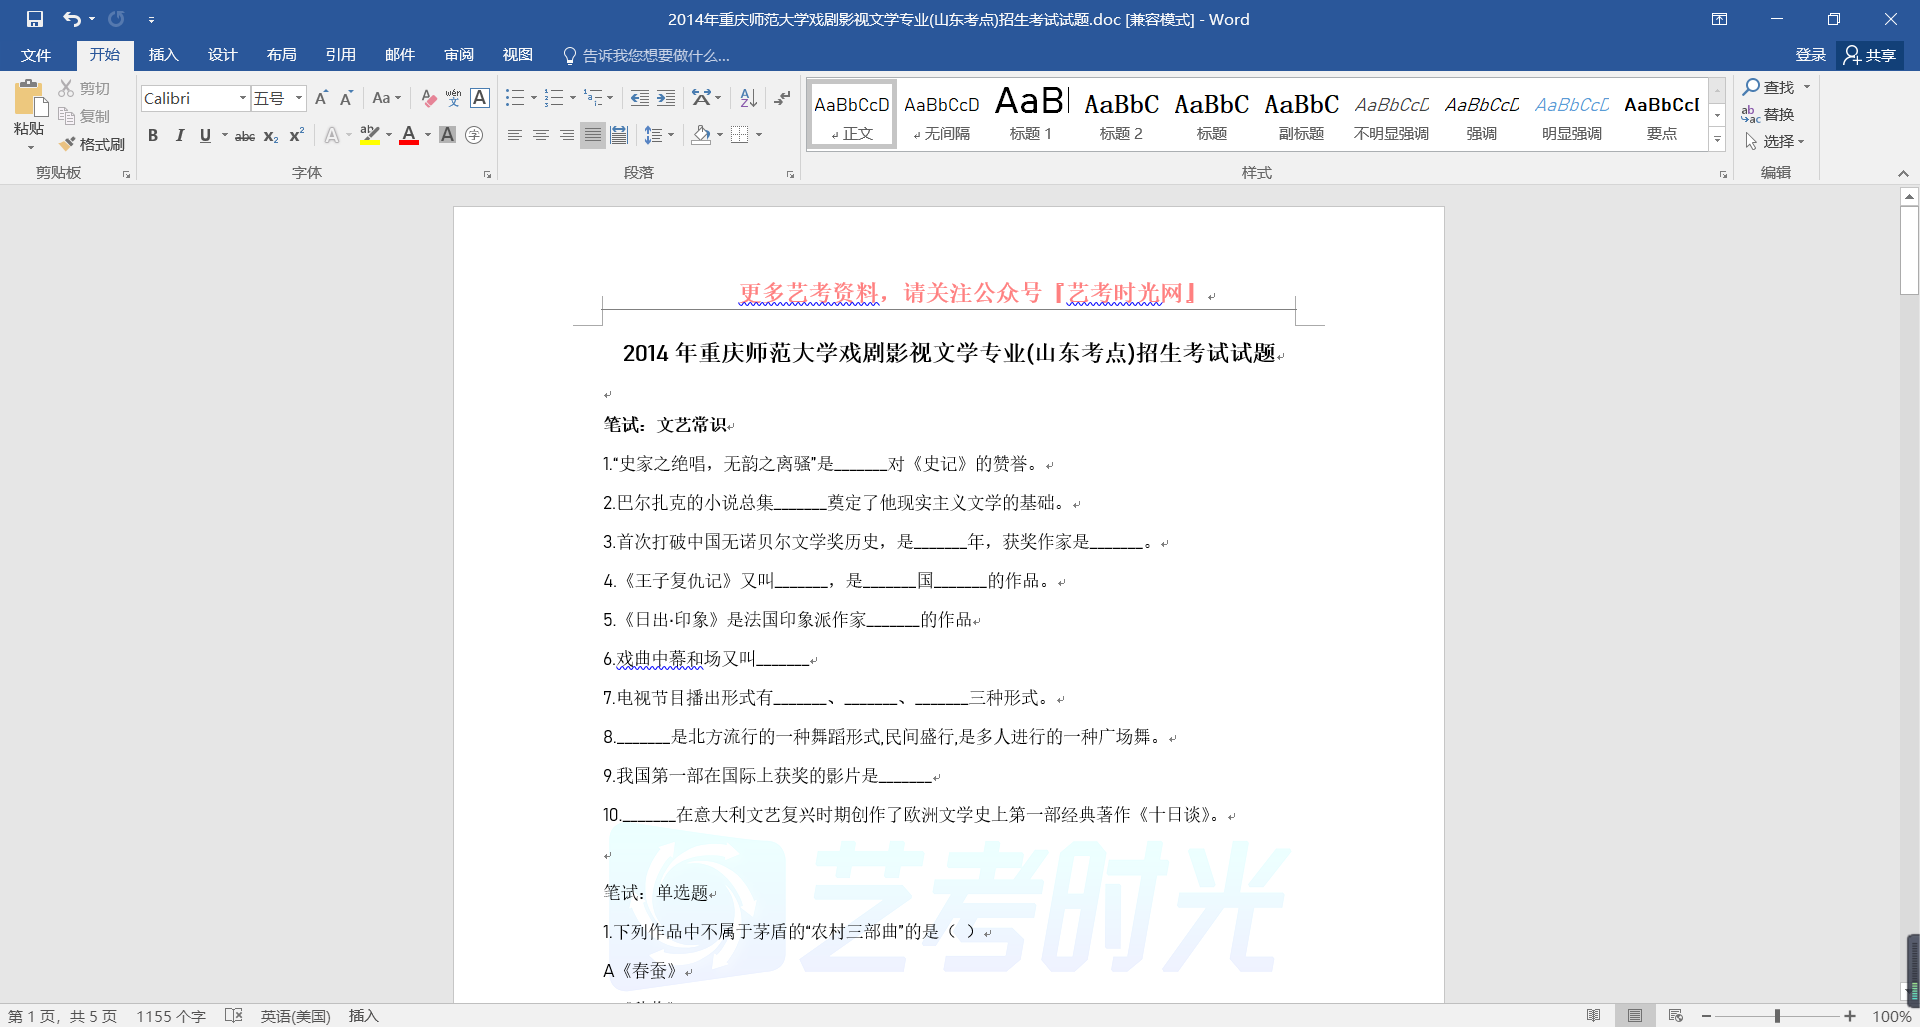Open the 文件 (File) menu
This screenshot has width=1920, height=1027.
pos(36,55)
